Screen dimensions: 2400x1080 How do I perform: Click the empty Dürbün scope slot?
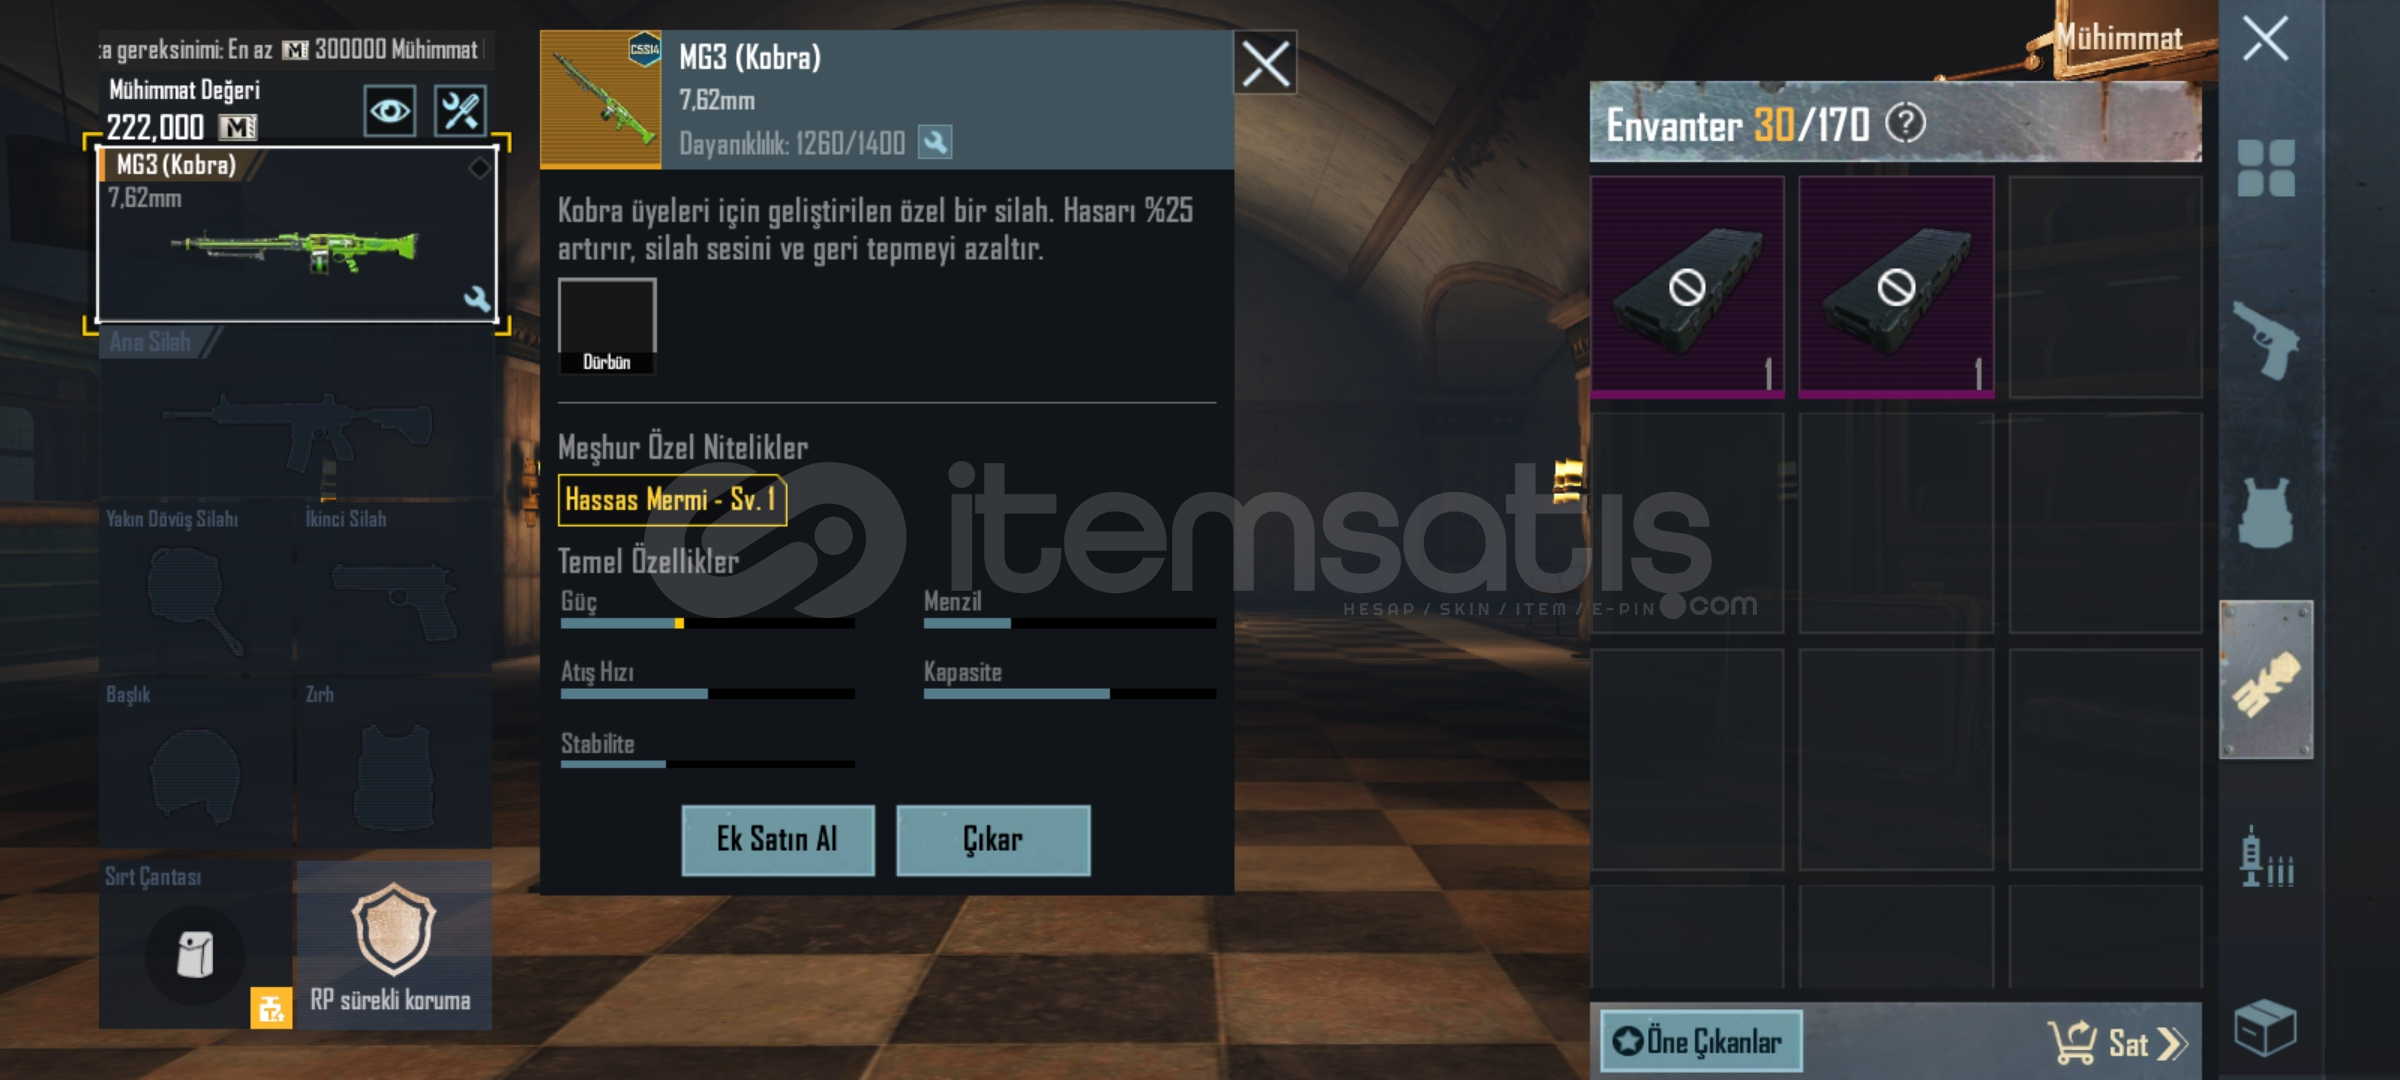(x=607, y=326)
